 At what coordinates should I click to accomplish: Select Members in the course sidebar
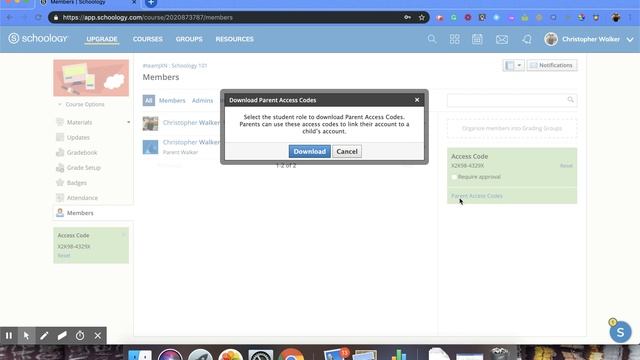click(x=80, y=213)
